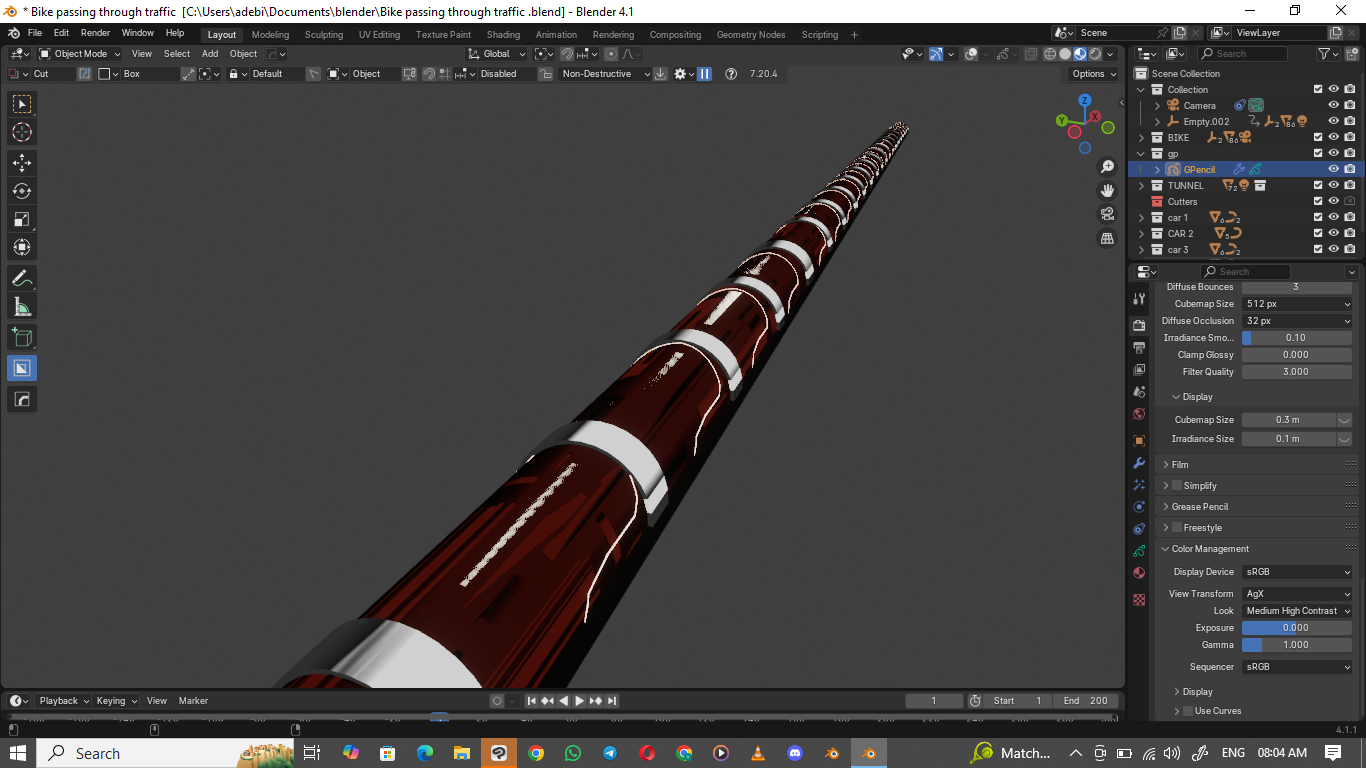The image size is (1366, 768).
Task: Select the Select Box tool
Action: (22, 104)
